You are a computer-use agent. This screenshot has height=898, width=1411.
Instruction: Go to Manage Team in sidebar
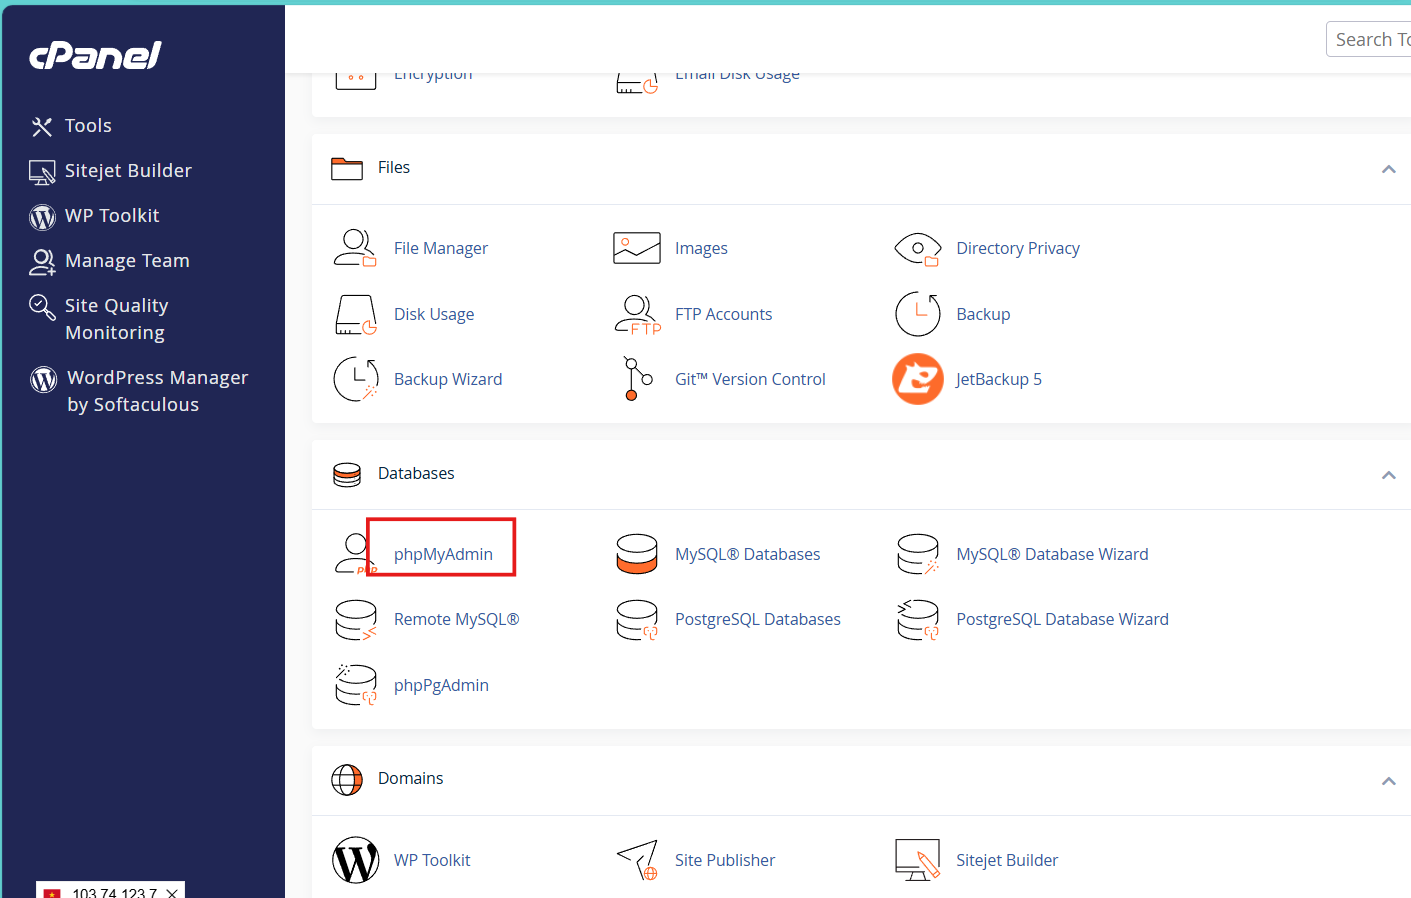point(127,261)
